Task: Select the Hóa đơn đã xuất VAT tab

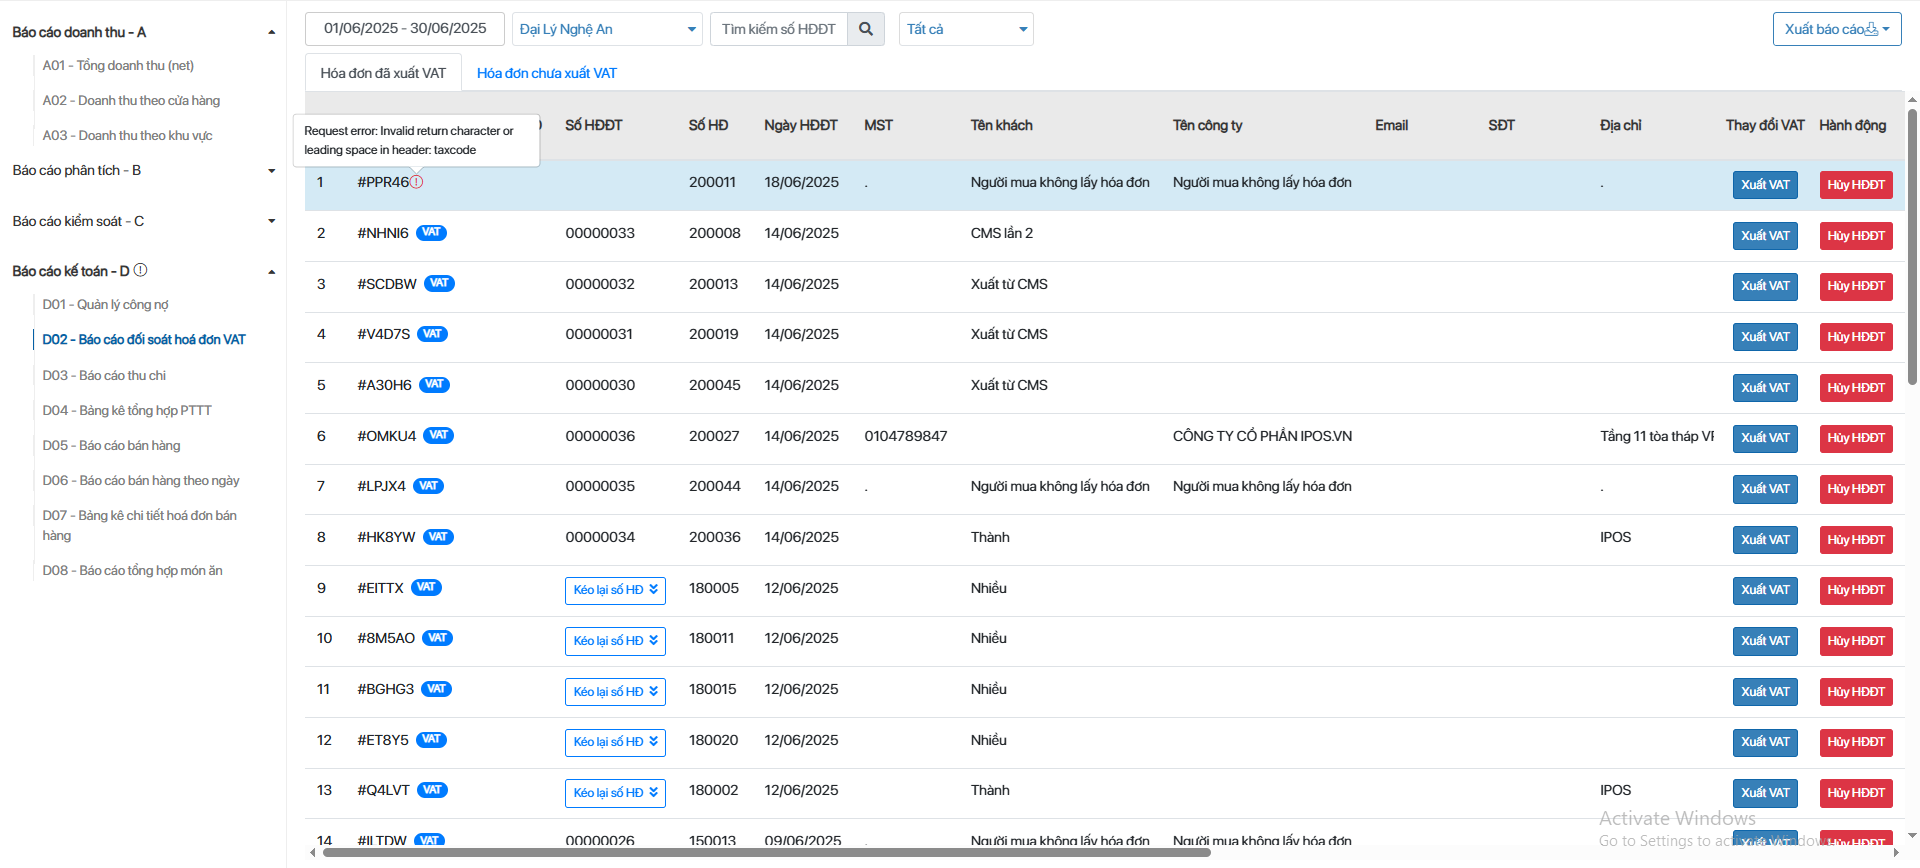Action: click(x=383, y=73)
